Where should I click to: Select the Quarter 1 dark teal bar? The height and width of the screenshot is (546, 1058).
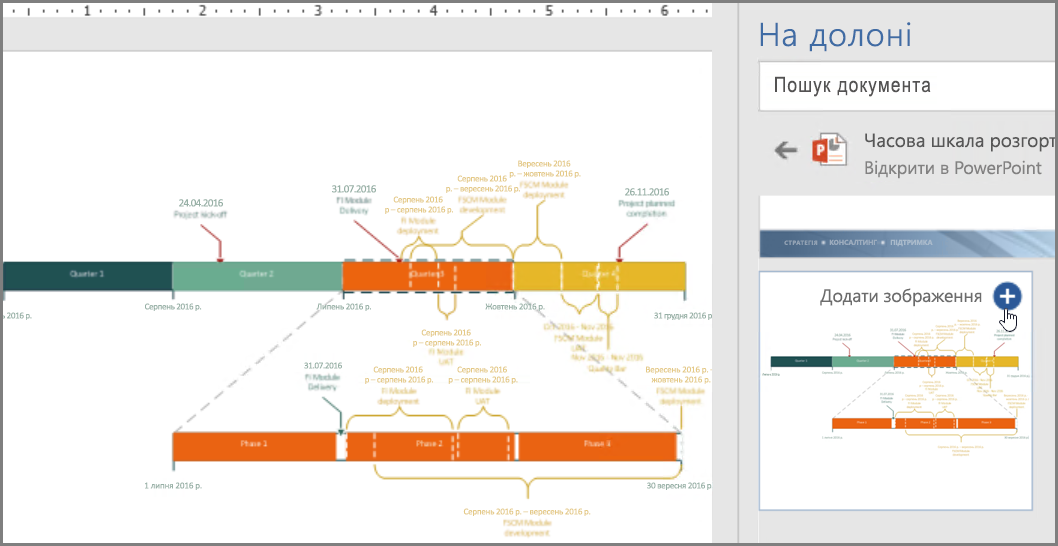(x=88, y=275)
